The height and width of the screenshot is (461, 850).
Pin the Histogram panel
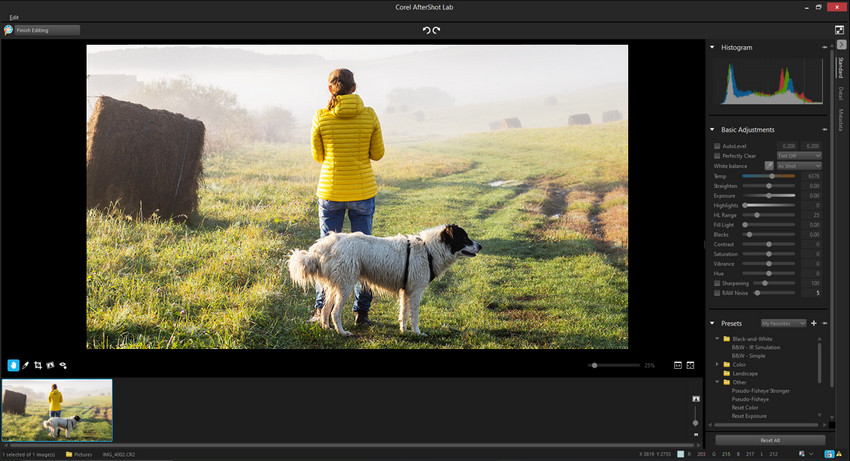(825, 48)
